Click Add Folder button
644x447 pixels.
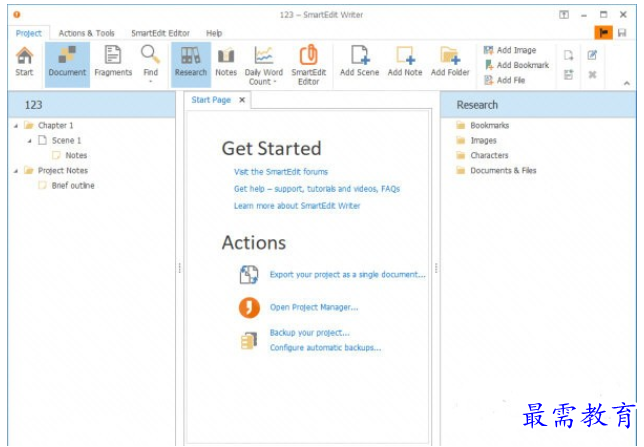[450, 62]
